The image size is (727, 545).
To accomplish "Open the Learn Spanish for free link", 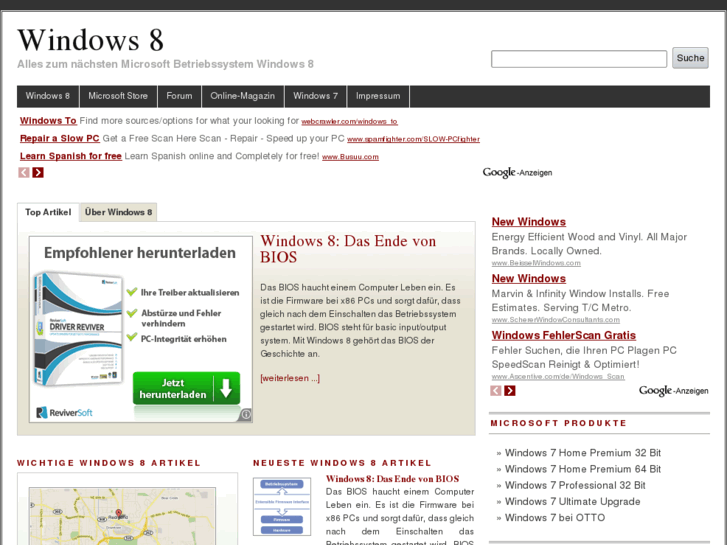I will point(70,156).
